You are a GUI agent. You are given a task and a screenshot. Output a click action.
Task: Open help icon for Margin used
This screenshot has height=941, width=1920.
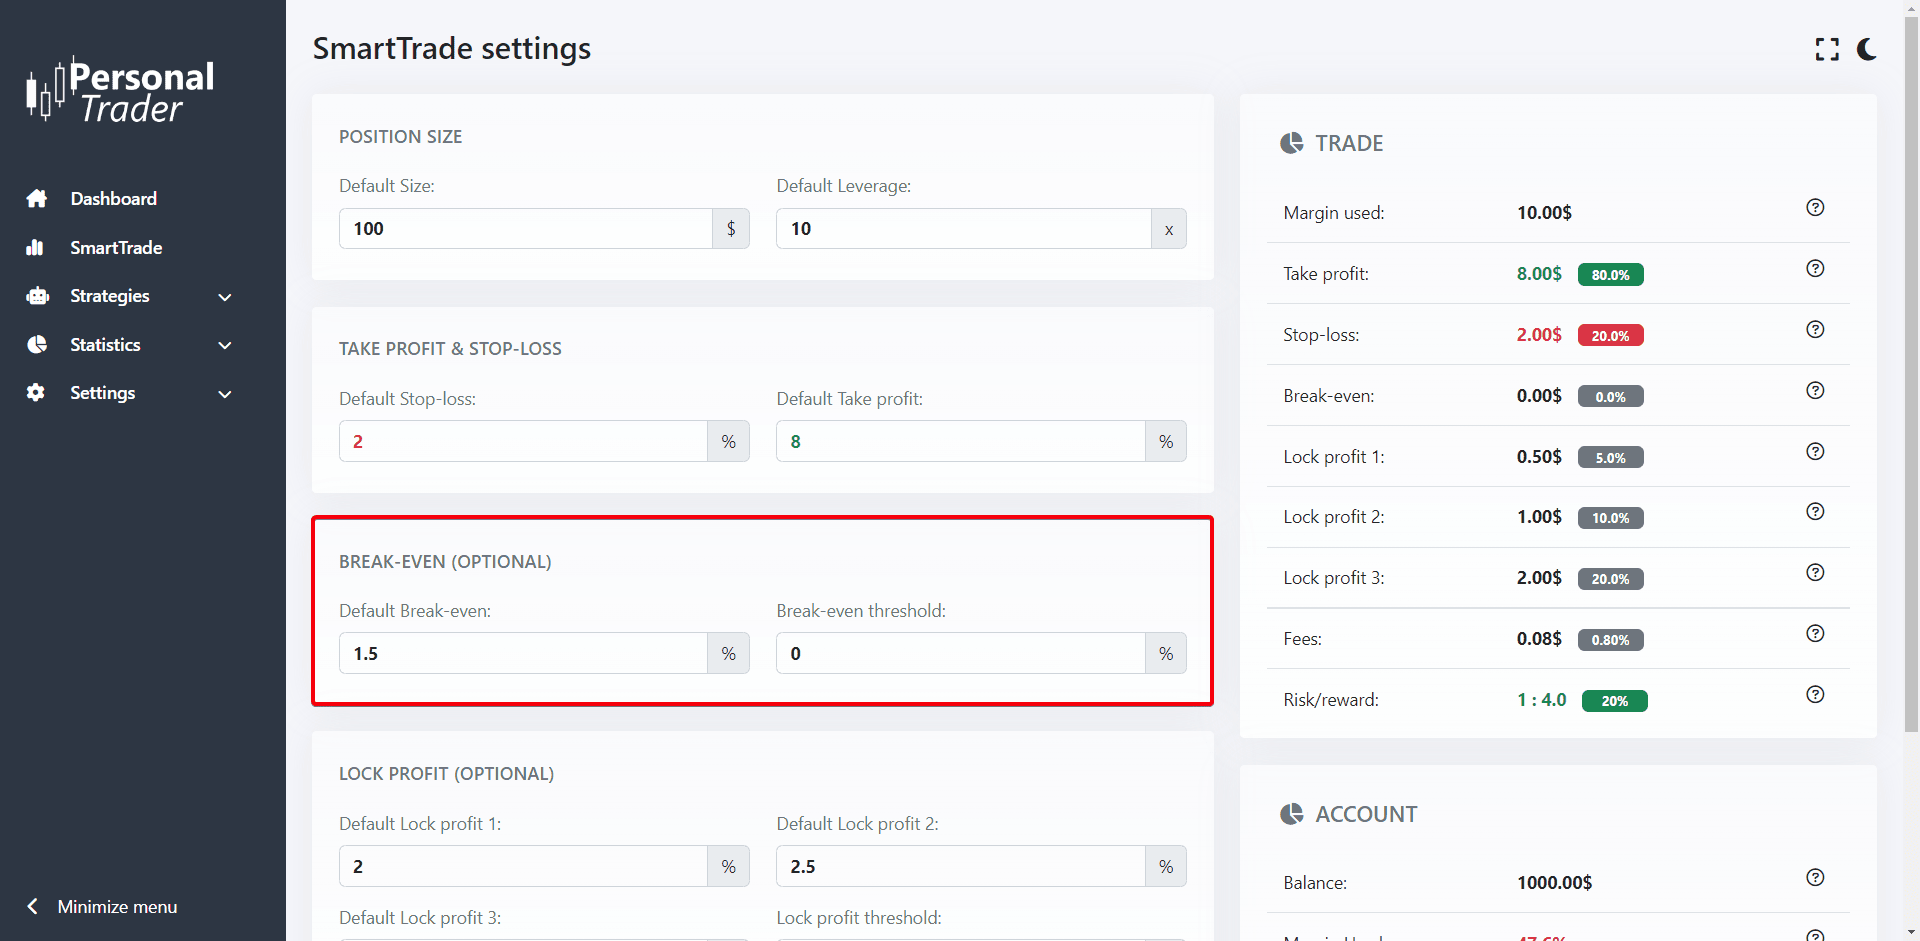(1815, 208)
